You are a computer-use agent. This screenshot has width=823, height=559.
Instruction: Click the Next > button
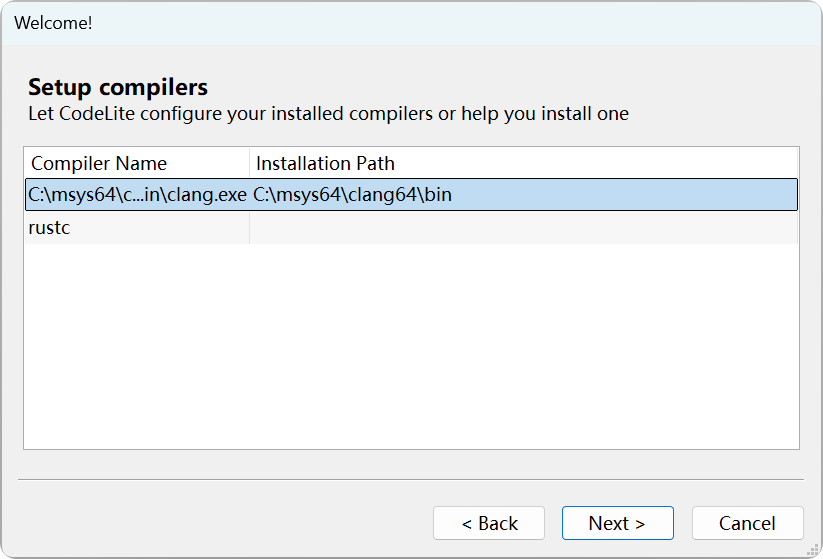pyautogui.click(x=617, y=523)
